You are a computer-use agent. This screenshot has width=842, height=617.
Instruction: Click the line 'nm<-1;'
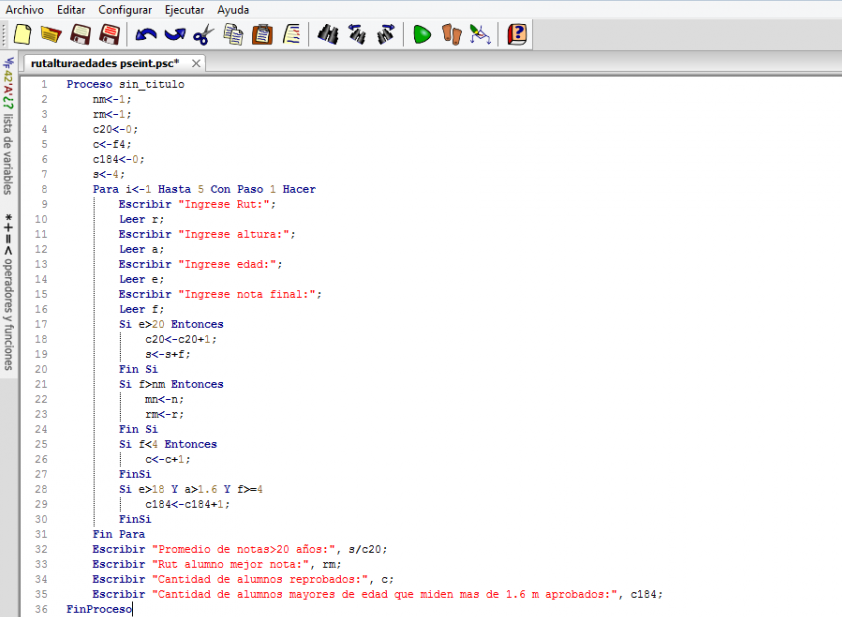[112, 99]
